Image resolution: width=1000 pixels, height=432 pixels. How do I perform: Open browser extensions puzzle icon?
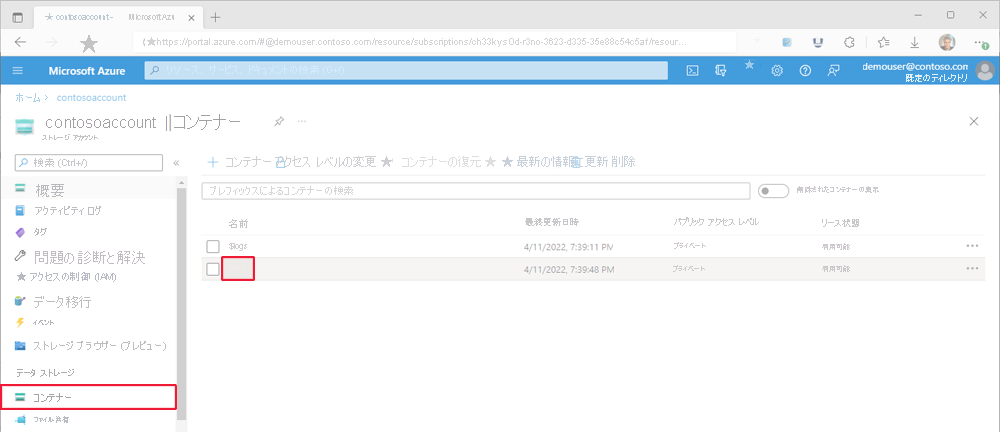coord(849,42)
